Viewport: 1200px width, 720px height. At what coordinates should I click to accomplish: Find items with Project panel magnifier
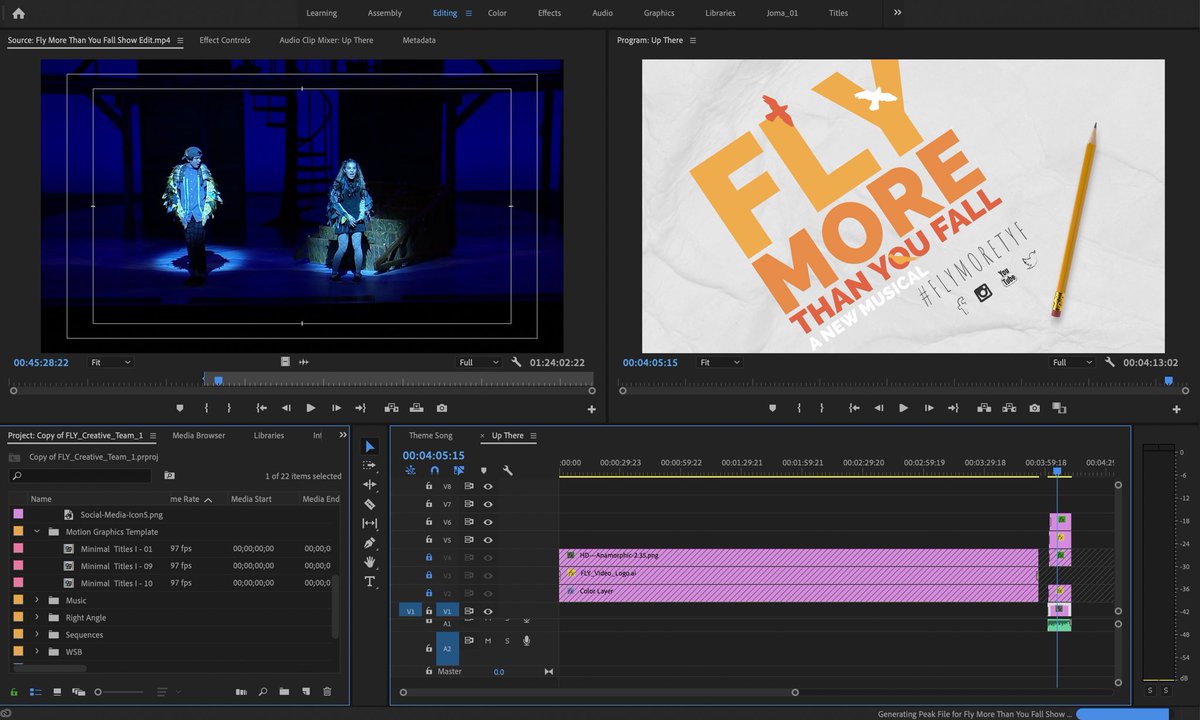263,692
